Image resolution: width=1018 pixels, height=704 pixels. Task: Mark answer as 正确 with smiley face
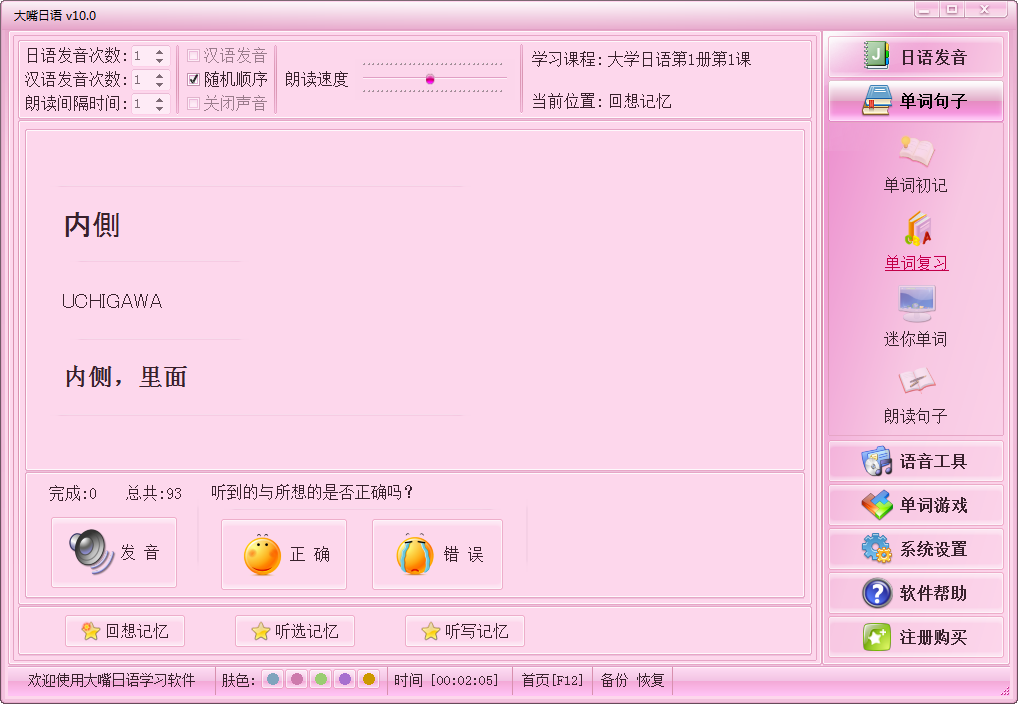284,554
